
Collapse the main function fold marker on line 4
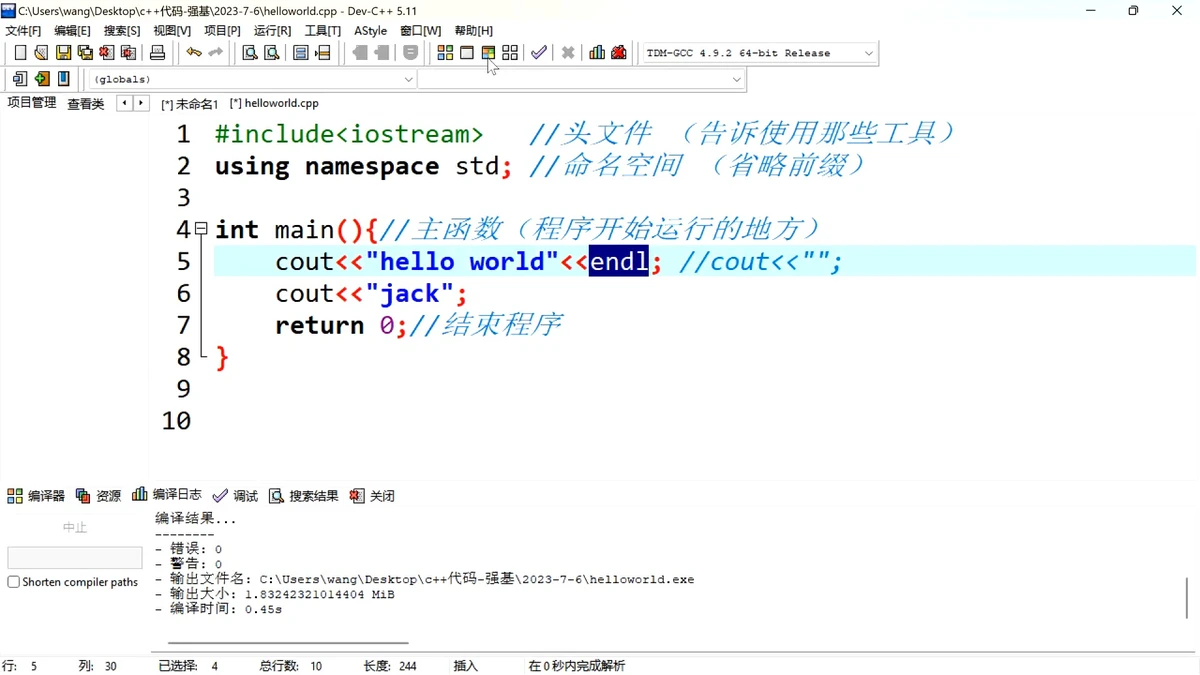201,229
